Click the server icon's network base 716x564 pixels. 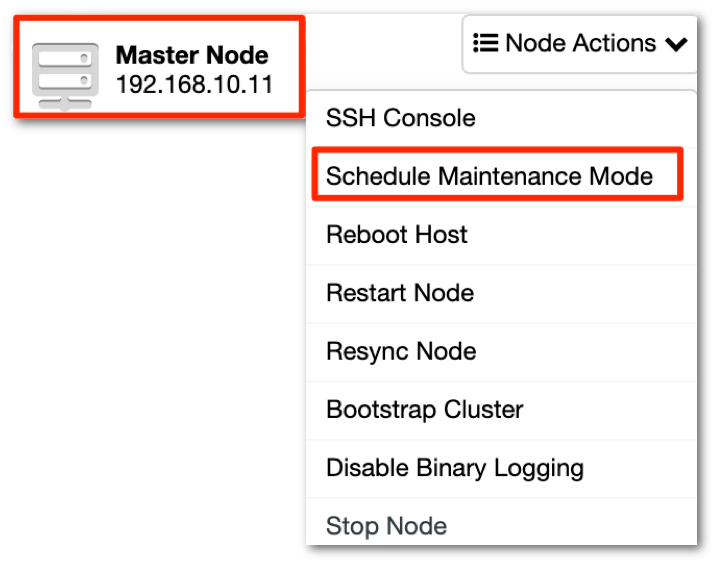[x=65, y=104]
